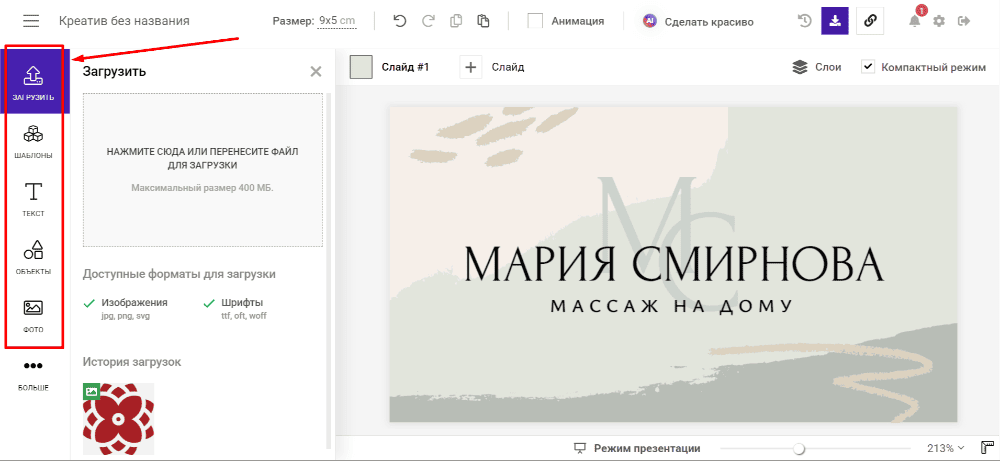The image size is (1000, 461).
Task: Close the Загрузить panel
Action: pos(316,71)
